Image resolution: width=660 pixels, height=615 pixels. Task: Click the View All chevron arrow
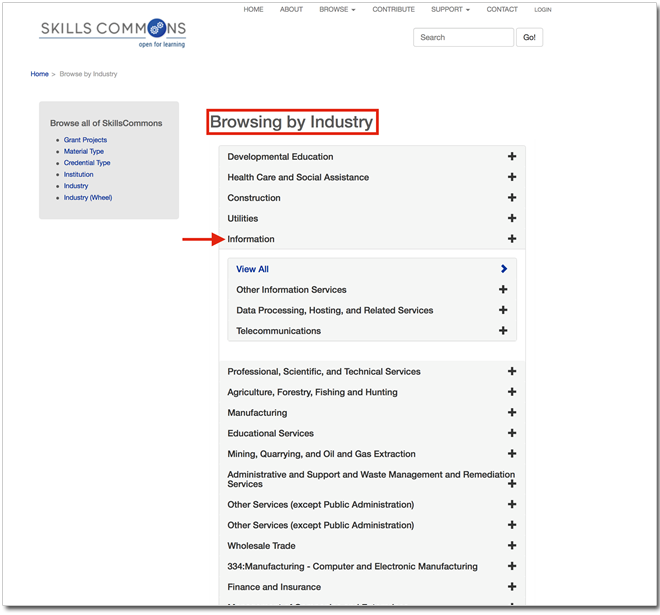[x=504, y=269]
